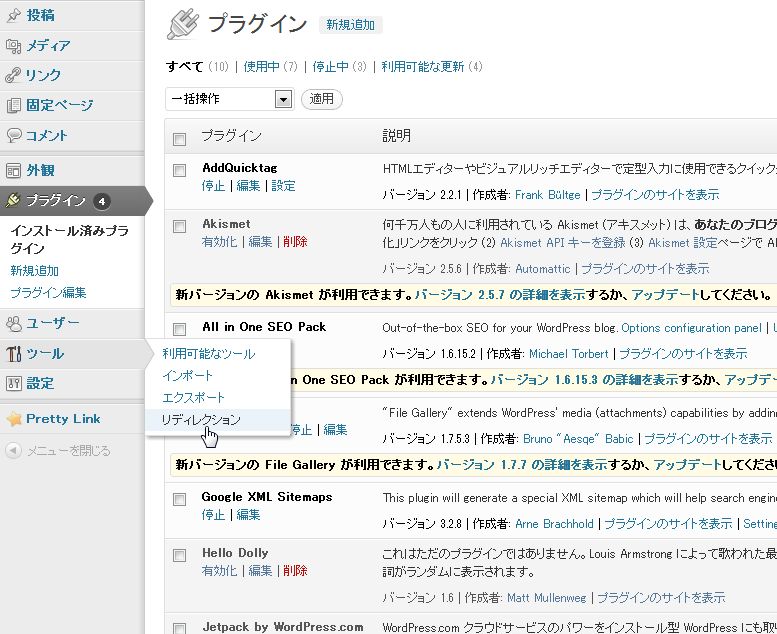This screenshot has width=777, height=634.
Task: Click the collapse menu arrow icon
Action: [13, 451]
